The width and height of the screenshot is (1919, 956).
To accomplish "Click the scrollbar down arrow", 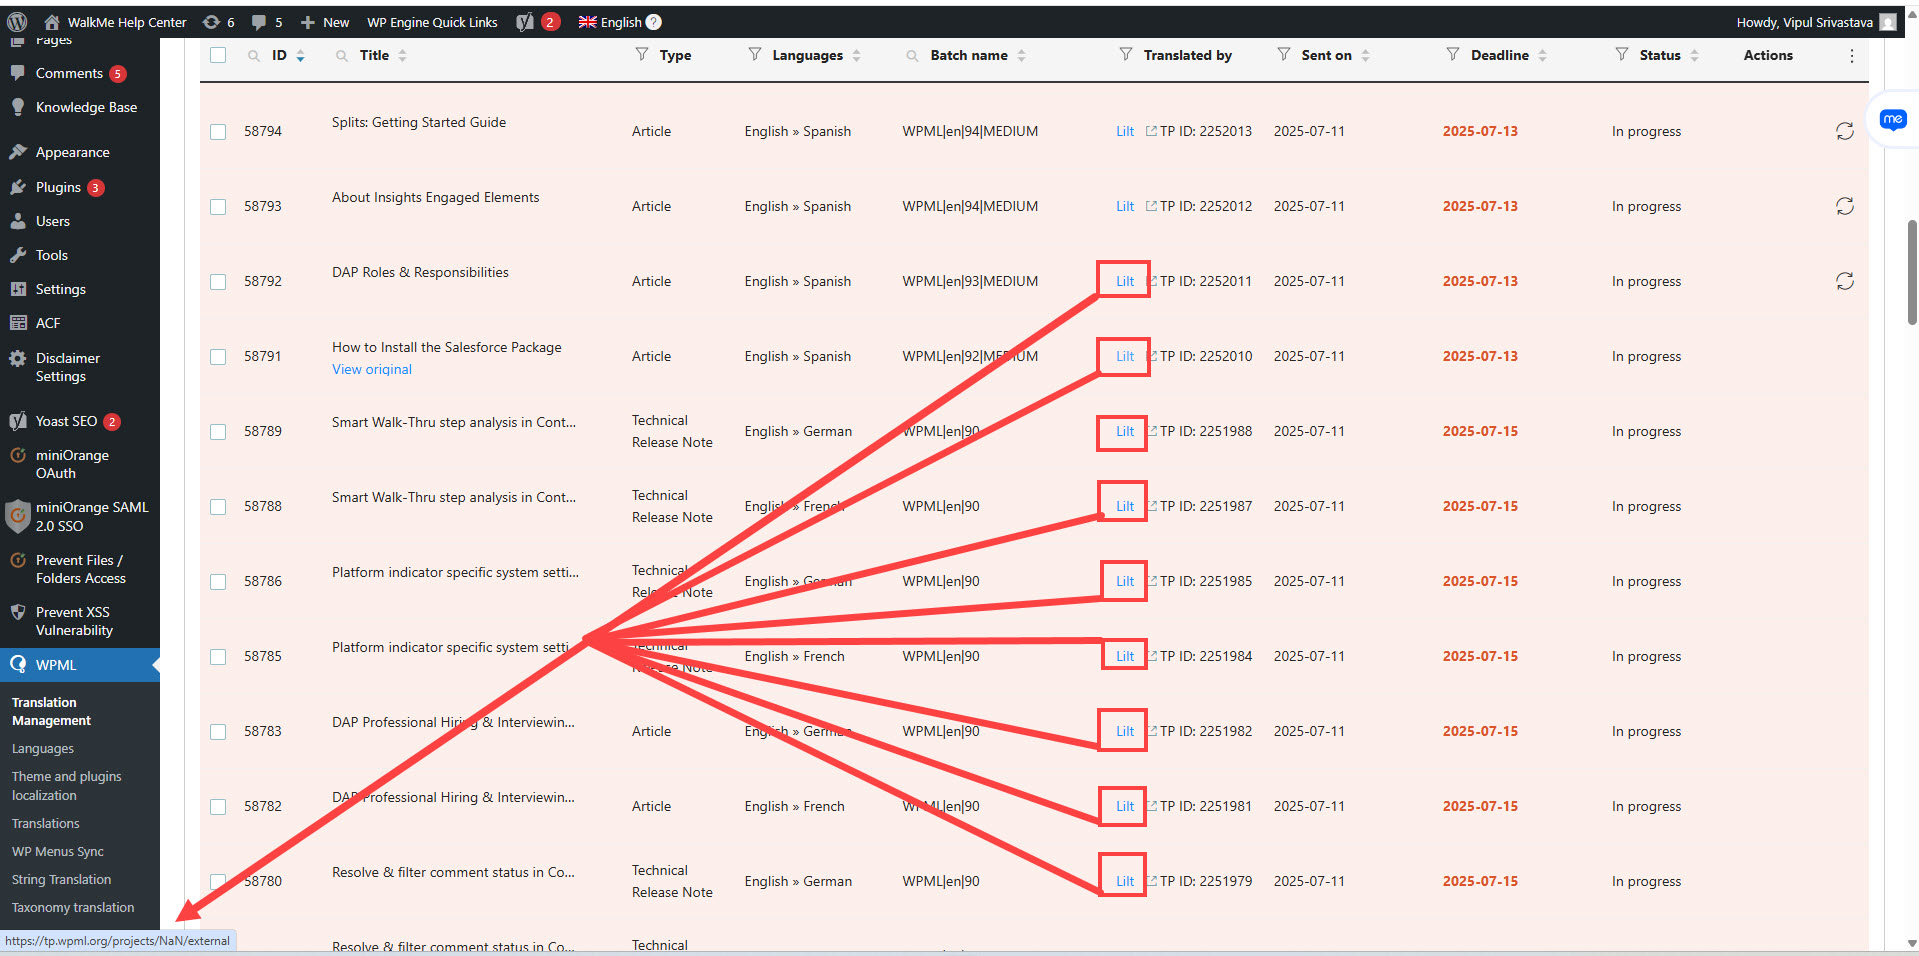I will 1912,943.
